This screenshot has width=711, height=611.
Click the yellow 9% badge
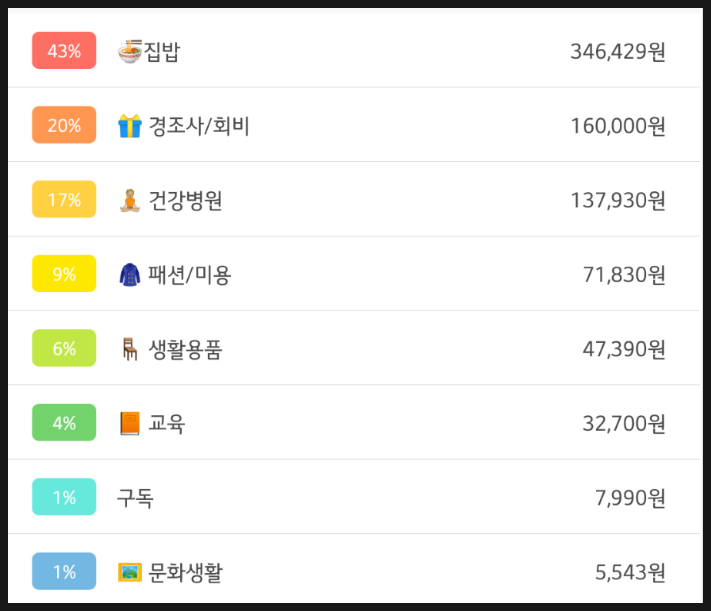click(64, 274)
